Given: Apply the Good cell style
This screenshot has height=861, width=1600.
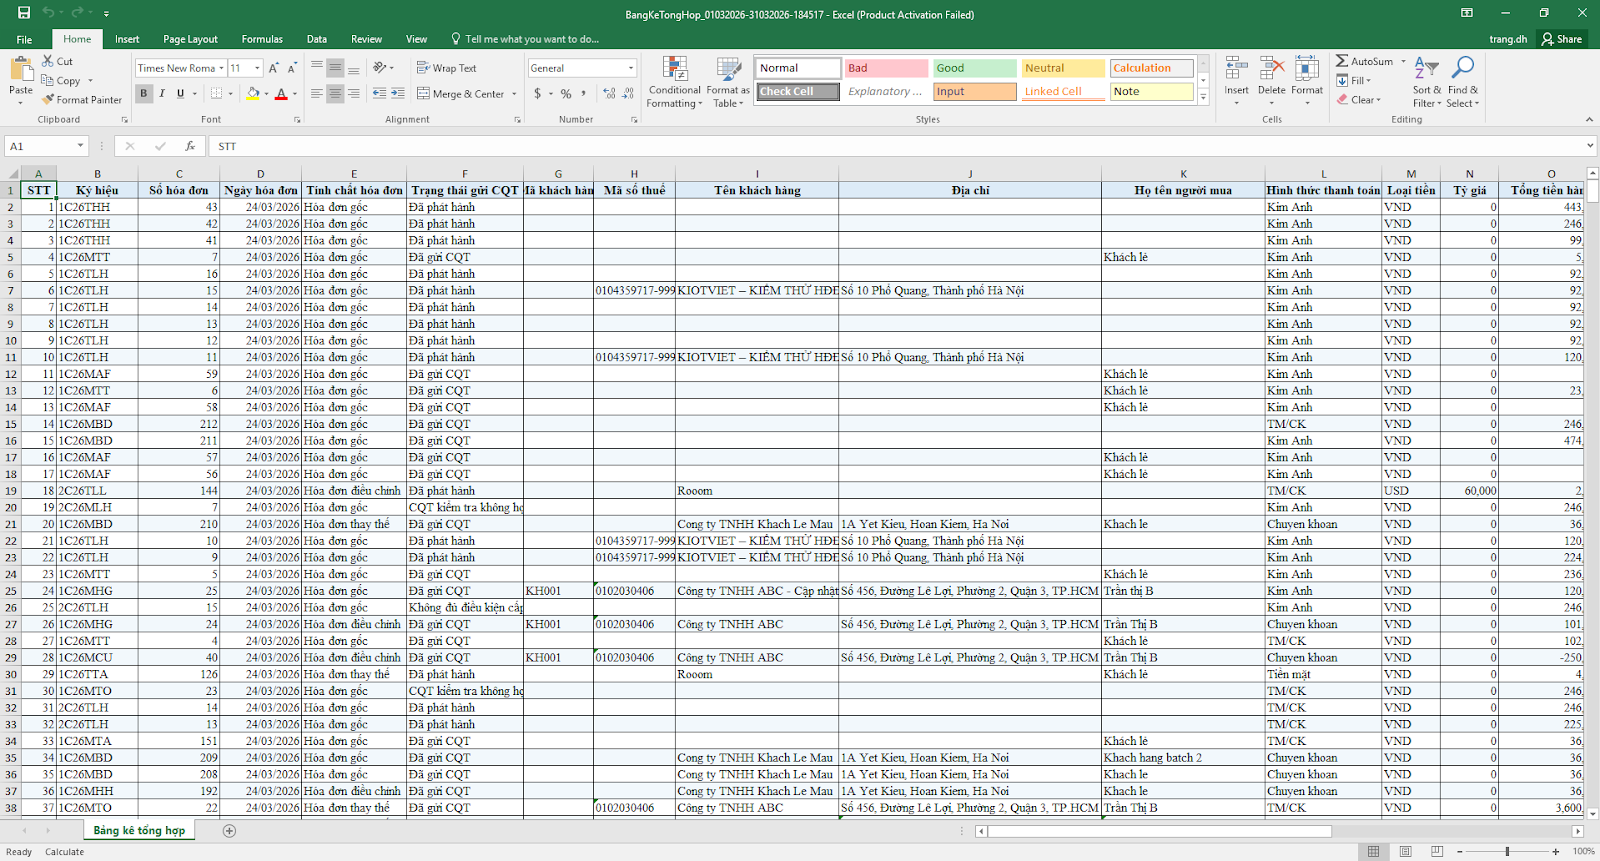Looking at the screenshot, I should 974,68.
